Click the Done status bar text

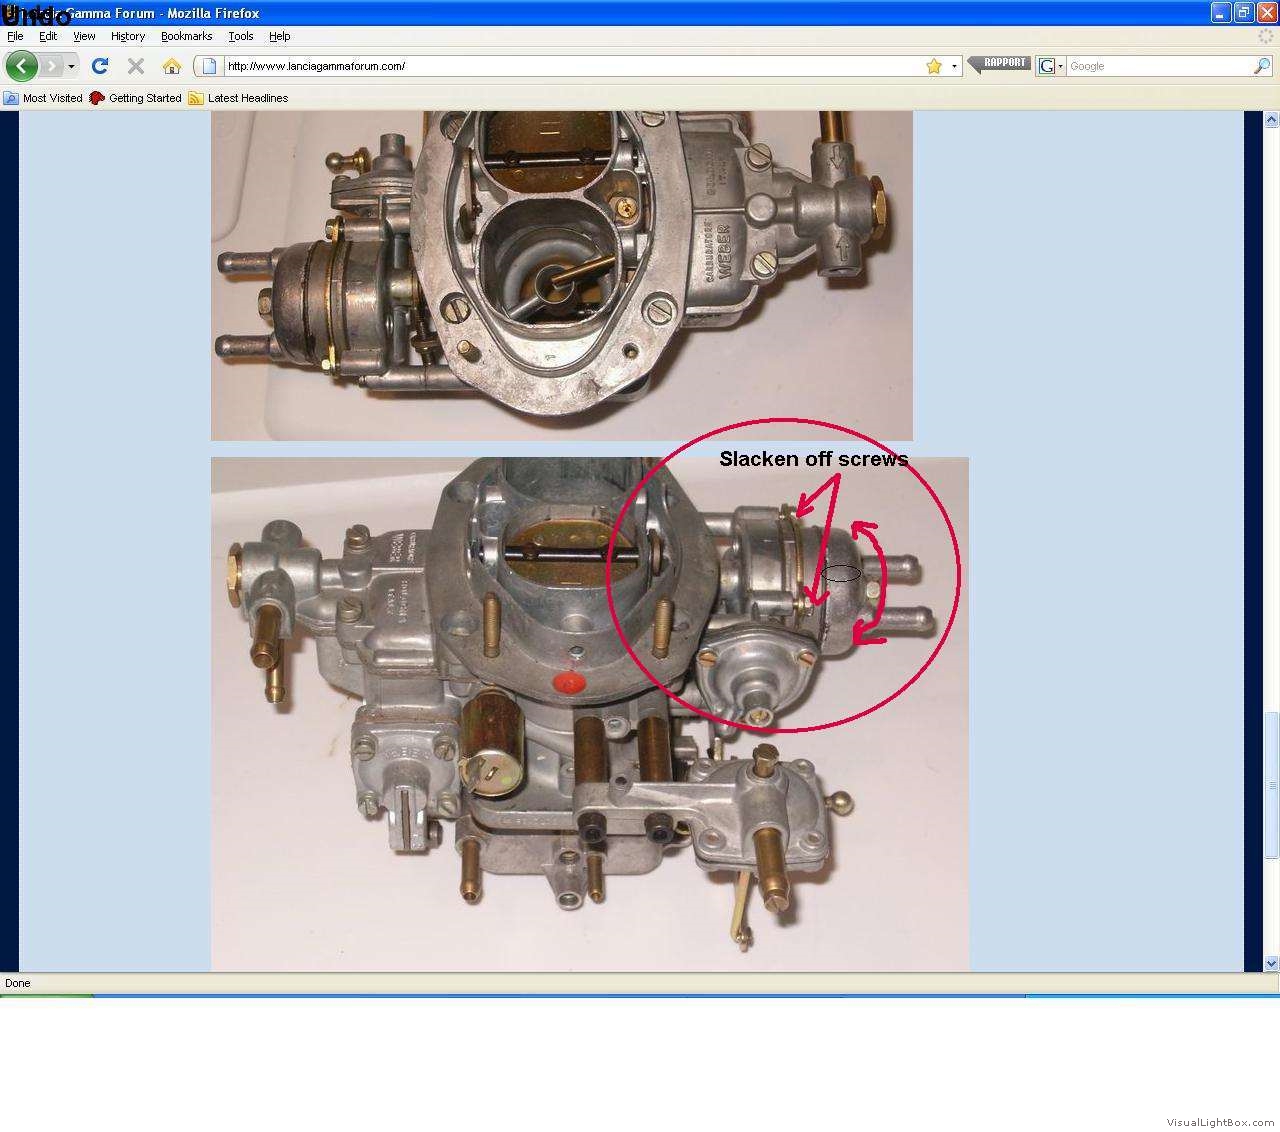click(x=18, y=983)
